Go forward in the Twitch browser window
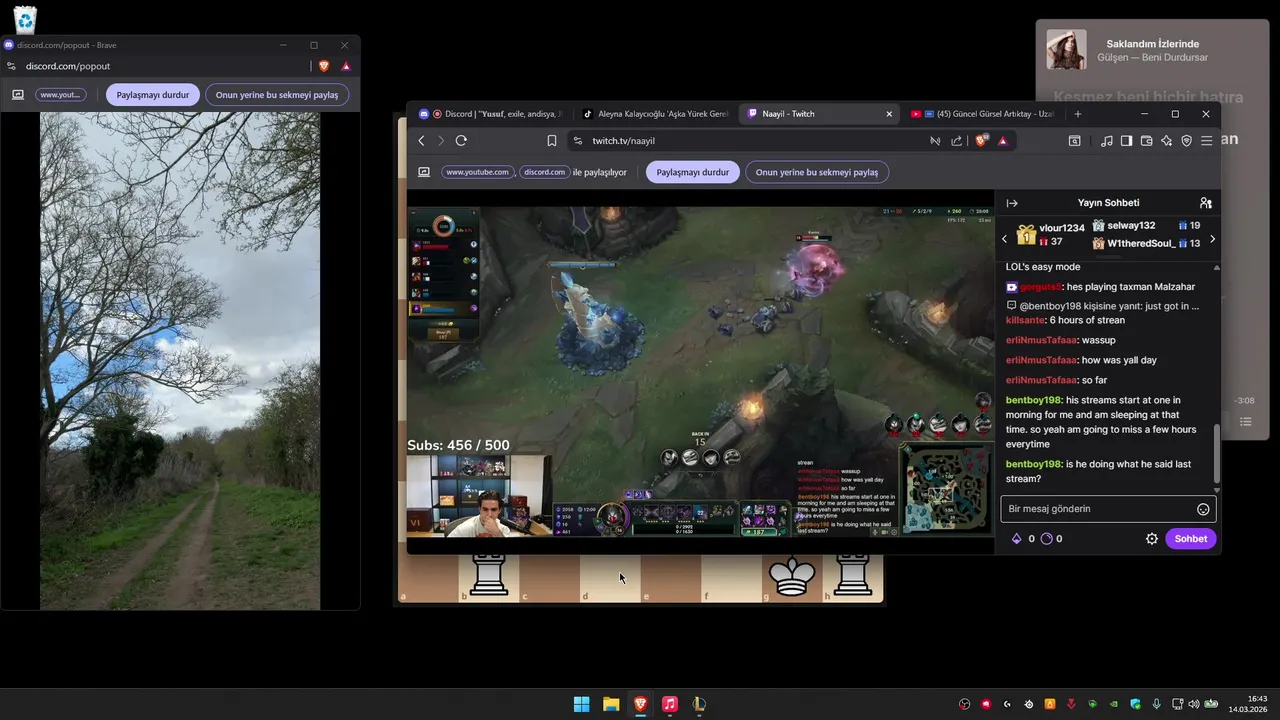Image resolution: width=1280 pixels, height=720 pixels. [x=441, y=141]
